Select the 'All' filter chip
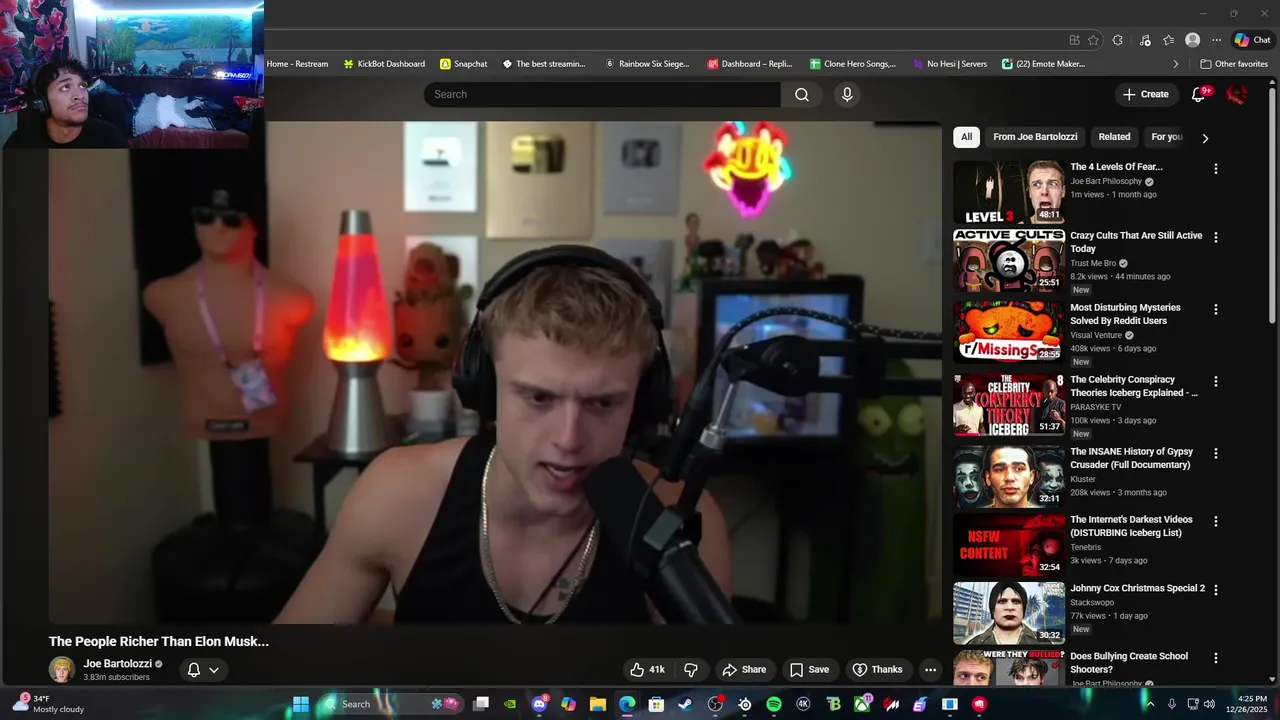1280x720 pixels. click(966, 137)
